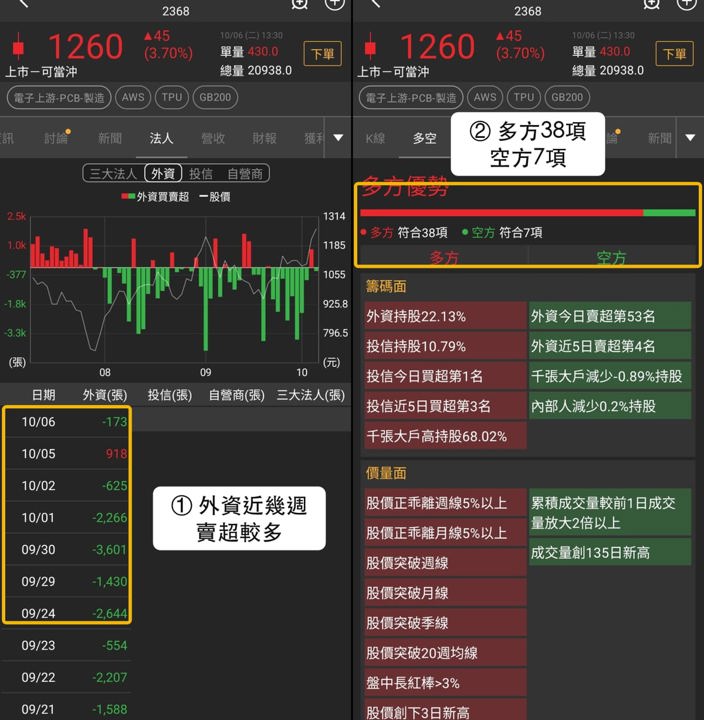The height and width of the screenshot is (720, 704).
Task: Tap the back arrow in right panel
Action: pos(376,4)
